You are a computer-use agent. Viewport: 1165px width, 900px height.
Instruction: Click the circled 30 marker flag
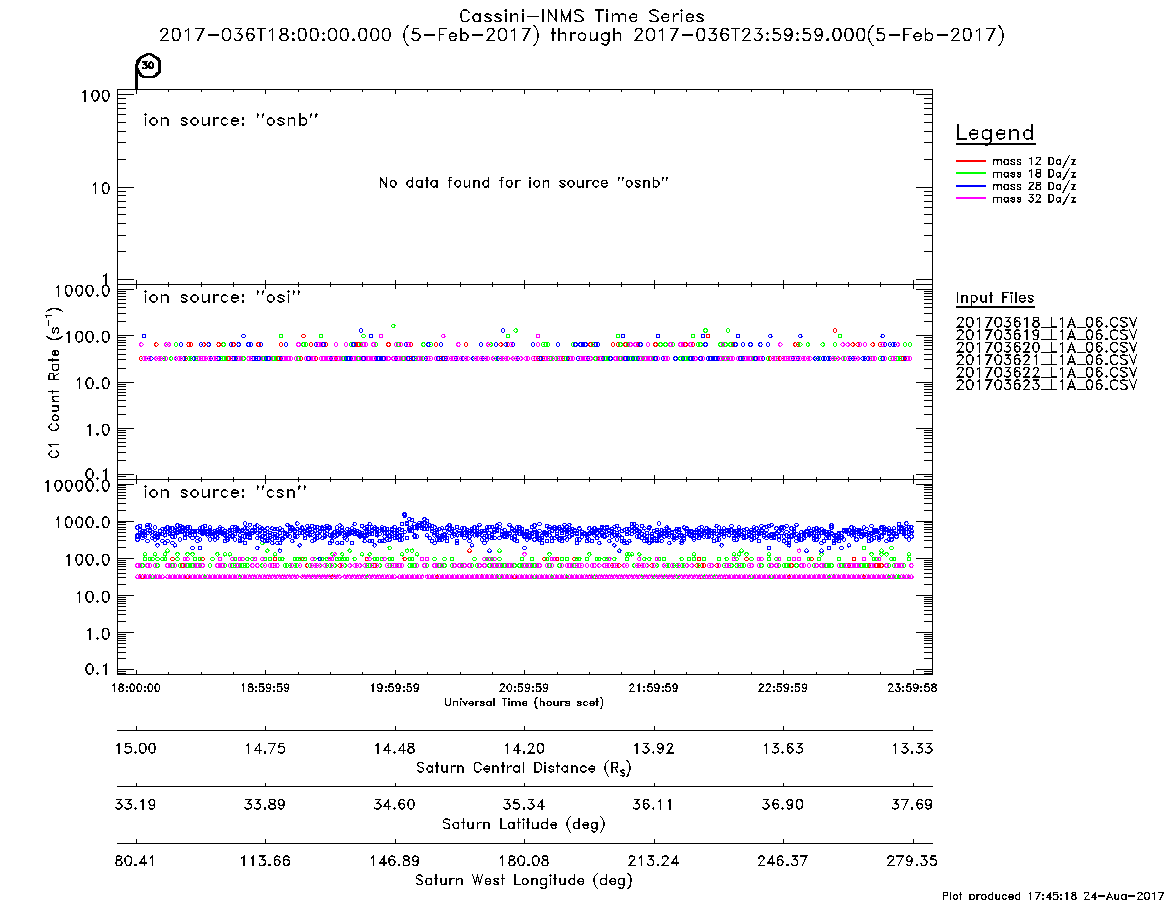pos(149,66)
